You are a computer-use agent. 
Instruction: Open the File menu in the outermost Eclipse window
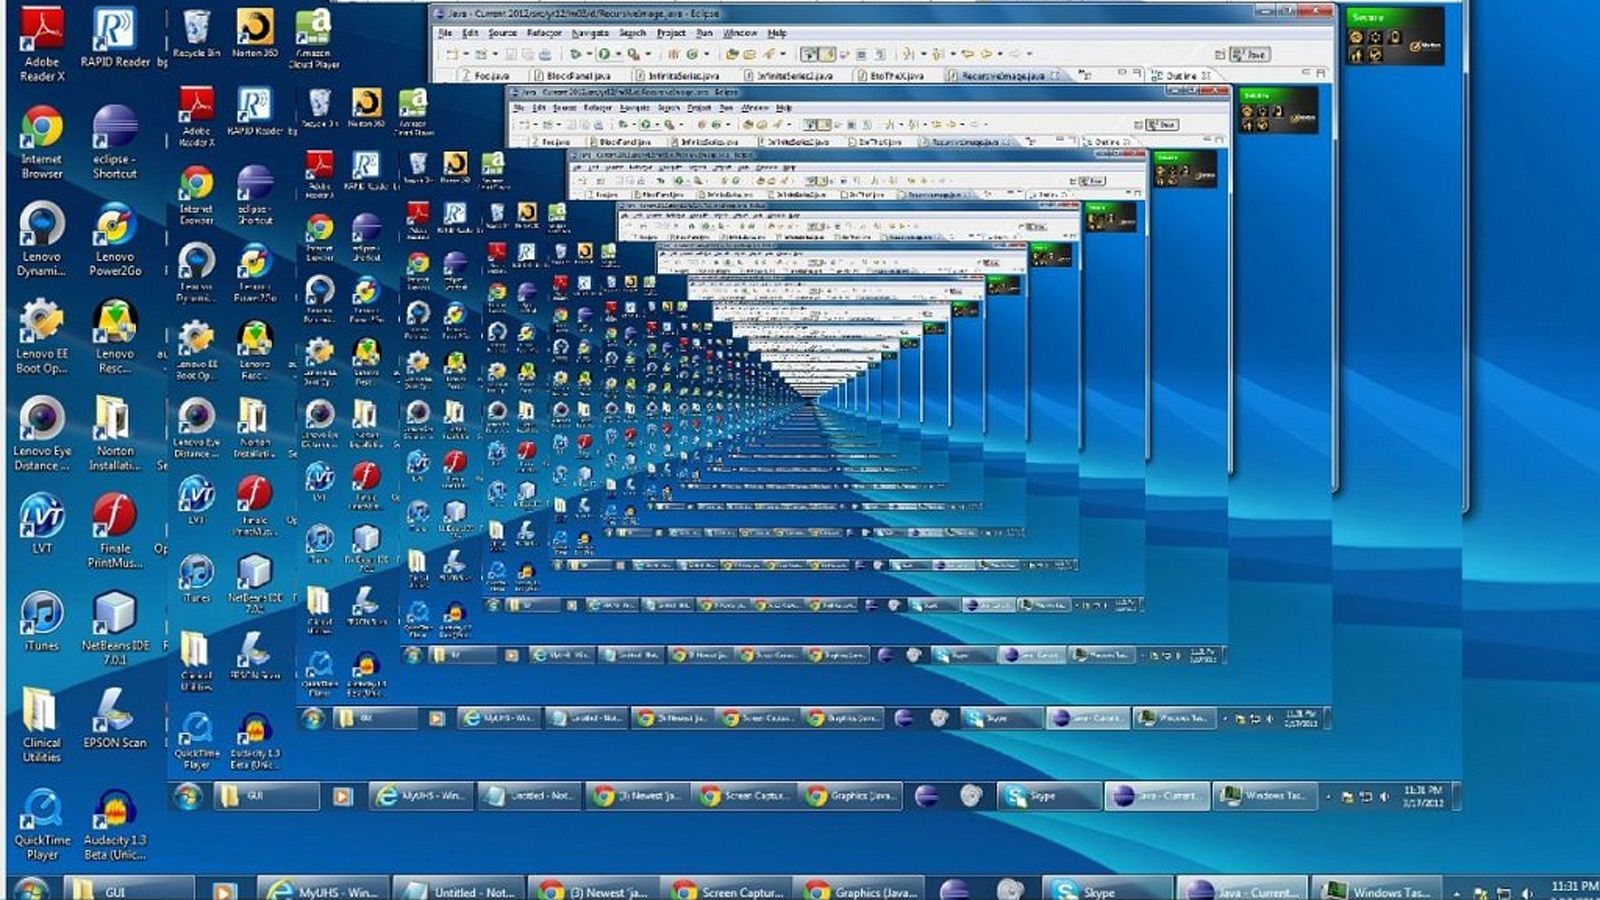446,33
